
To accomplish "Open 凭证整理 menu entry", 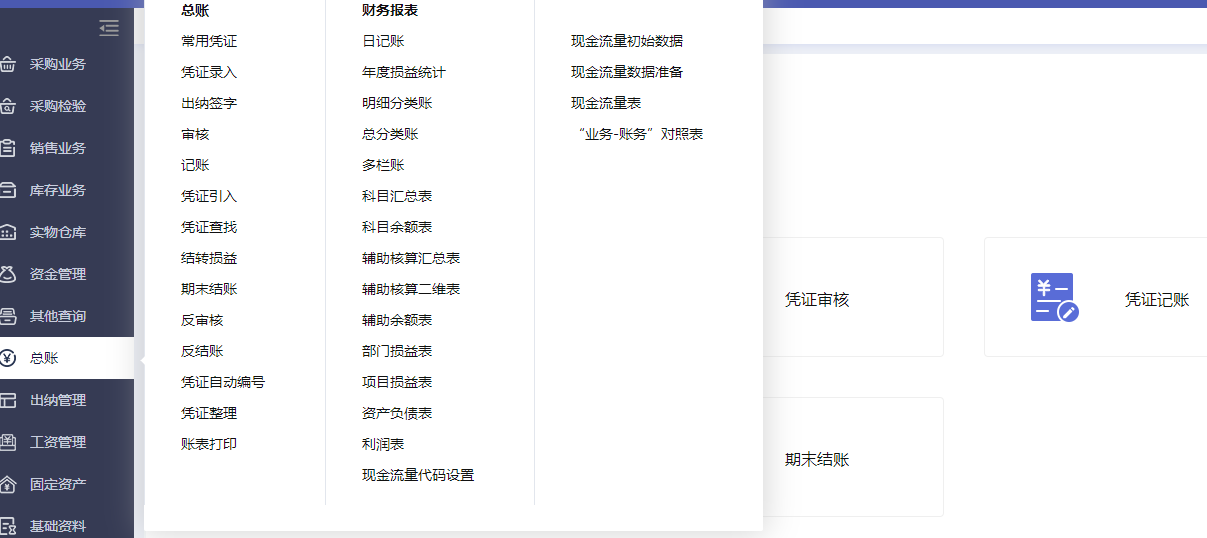I will click(209, 413).
